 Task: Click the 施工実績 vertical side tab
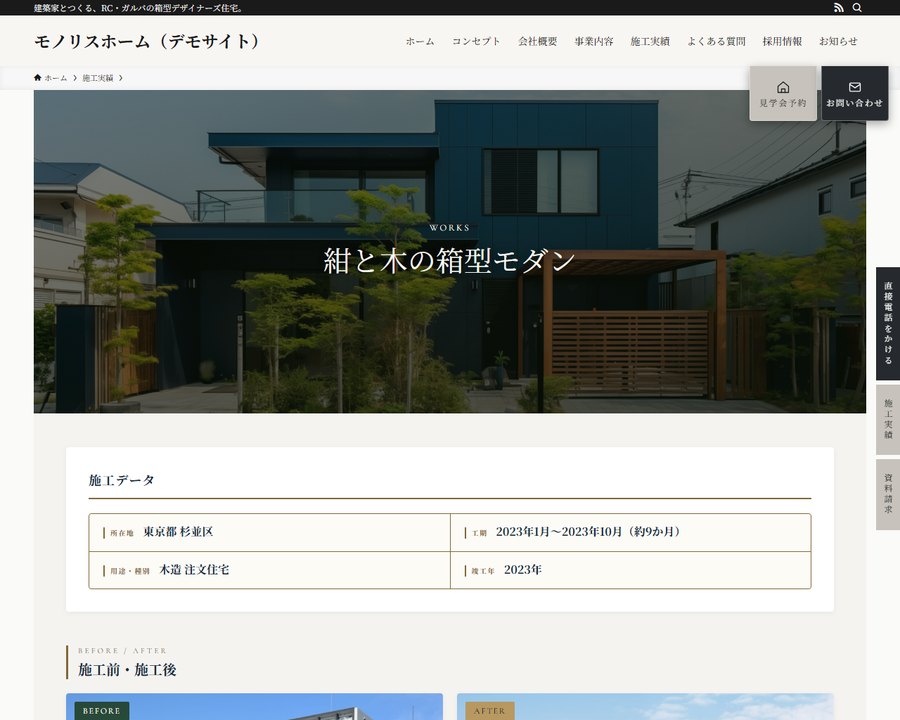click(888, 419)
